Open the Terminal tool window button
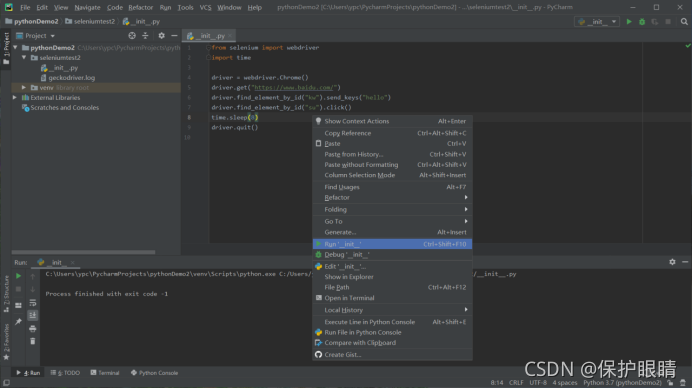The width and height of the screenshot is (692, 388). [105, 373]
